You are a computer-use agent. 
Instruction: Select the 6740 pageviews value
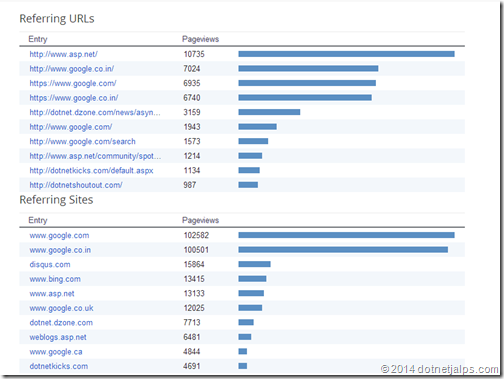[x=192, y=98]
